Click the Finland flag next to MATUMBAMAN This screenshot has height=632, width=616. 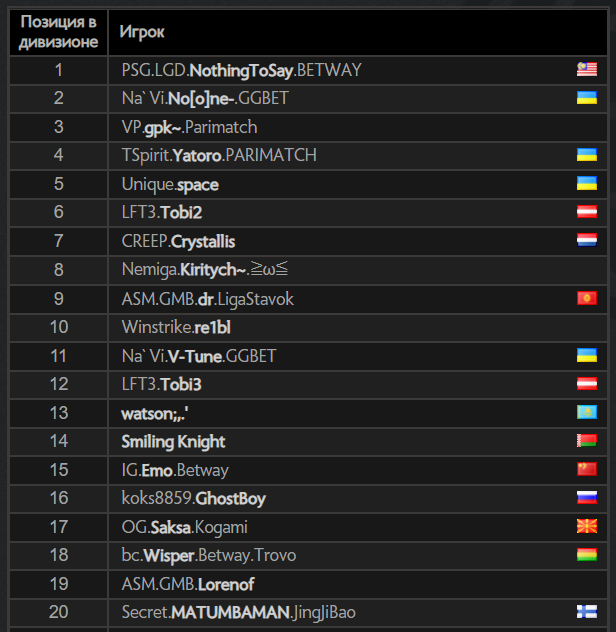(587, 612)
